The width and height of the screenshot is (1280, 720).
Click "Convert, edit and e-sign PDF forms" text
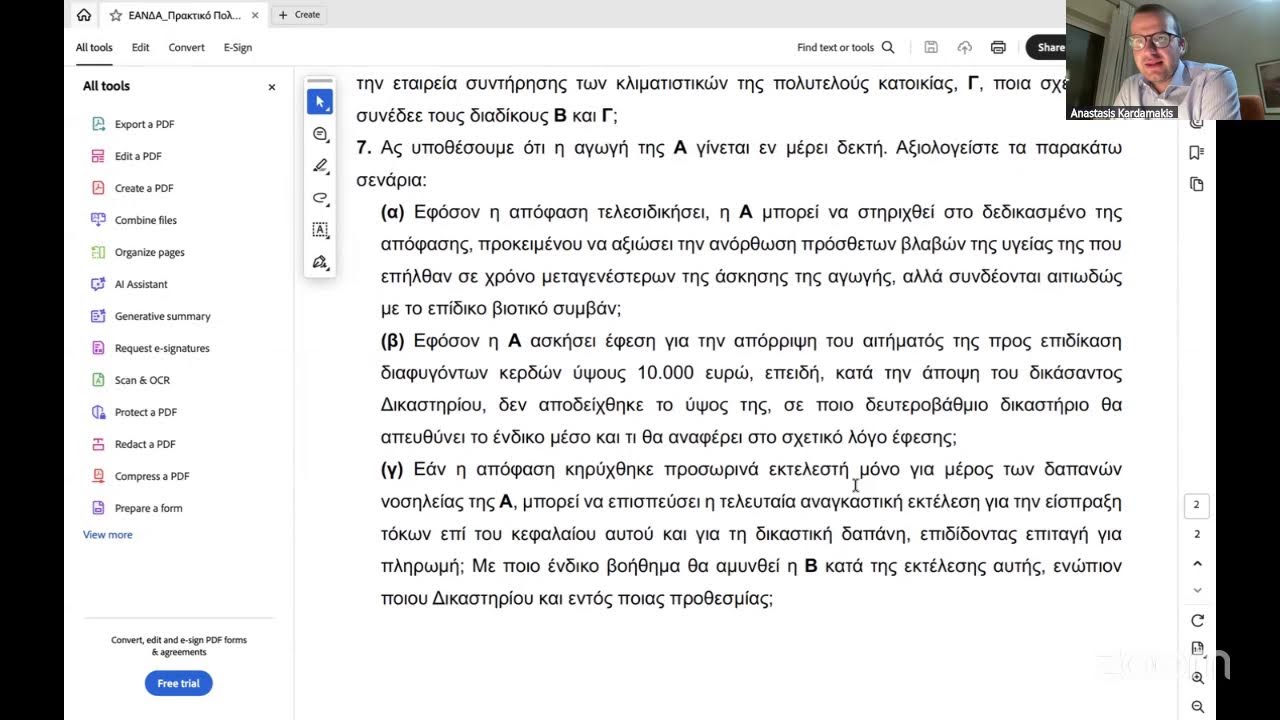tap(179, 640)
